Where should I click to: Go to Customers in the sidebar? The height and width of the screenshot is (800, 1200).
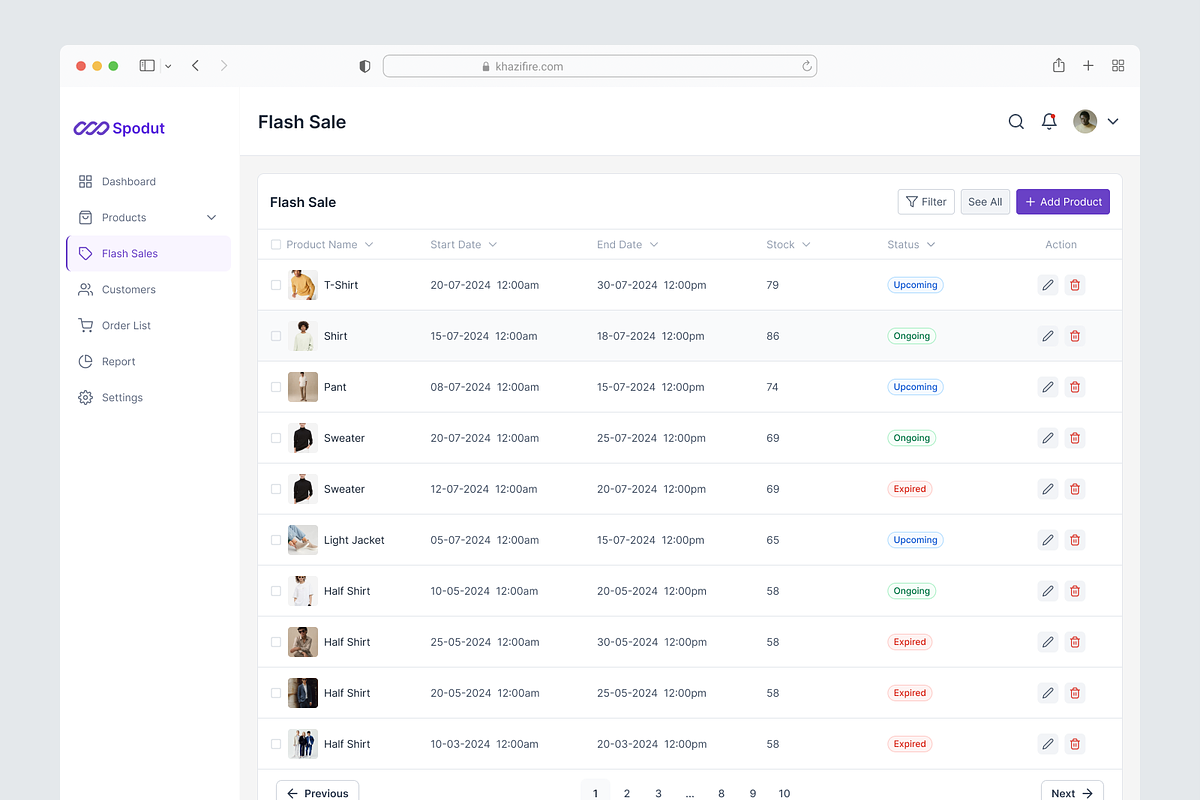(148, 290)
